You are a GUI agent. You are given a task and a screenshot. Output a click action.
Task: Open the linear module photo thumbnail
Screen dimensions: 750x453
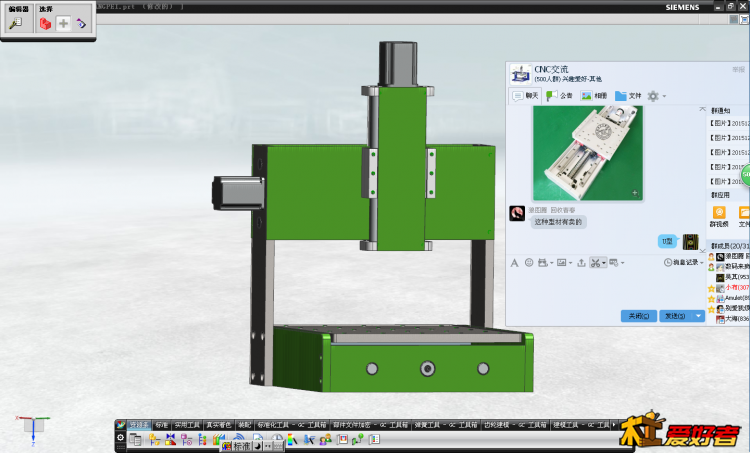[587, 152]
